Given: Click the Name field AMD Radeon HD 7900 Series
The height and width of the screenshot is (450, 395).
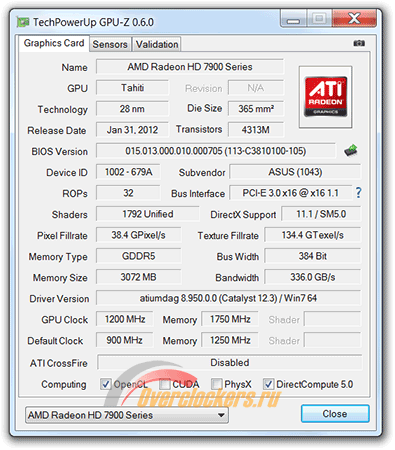Looking at the screenshot, I should 190,67.
